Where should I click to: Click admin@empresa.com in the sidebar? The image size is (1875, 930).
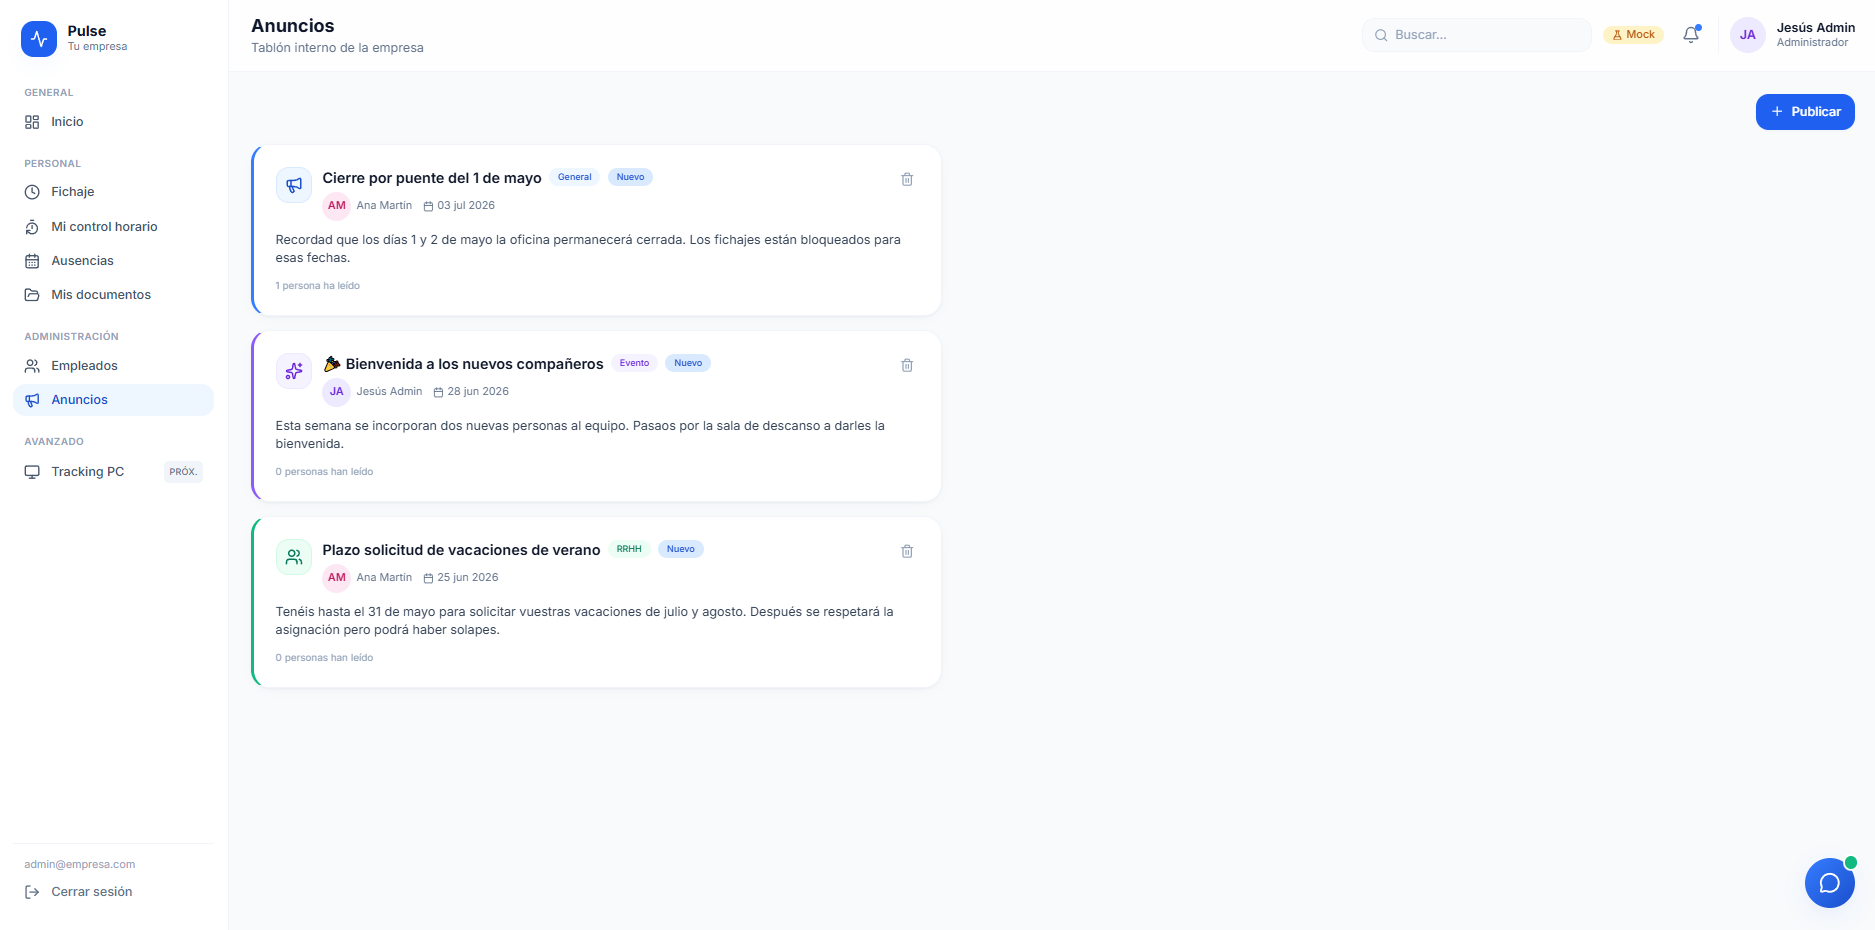point(80,864)
